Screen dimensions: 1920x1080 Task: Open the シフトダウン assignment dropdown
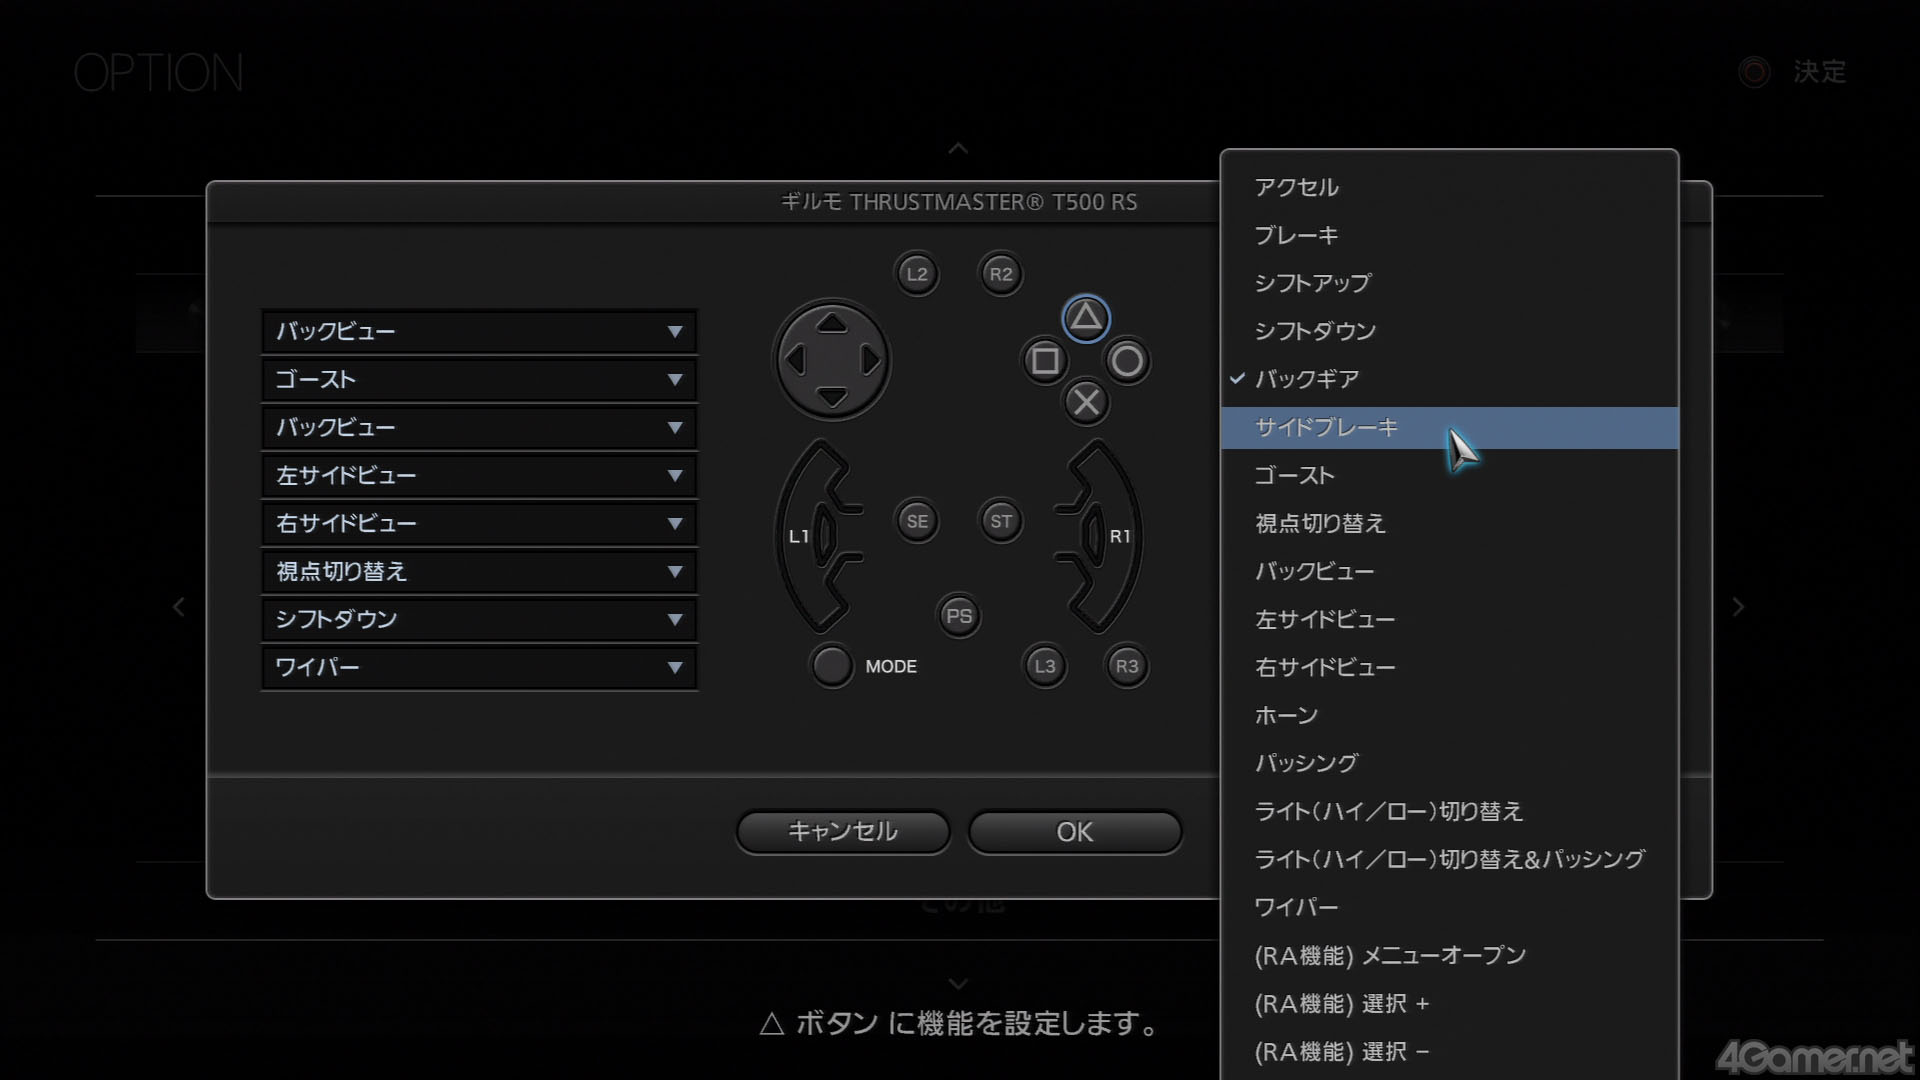[479, 620]
